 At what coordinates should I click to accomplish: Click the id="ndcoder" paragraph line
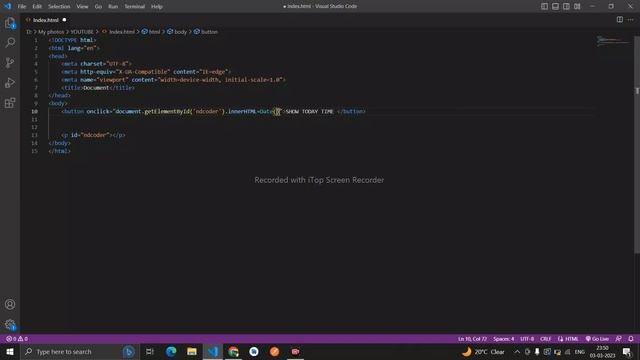(93, 135)
